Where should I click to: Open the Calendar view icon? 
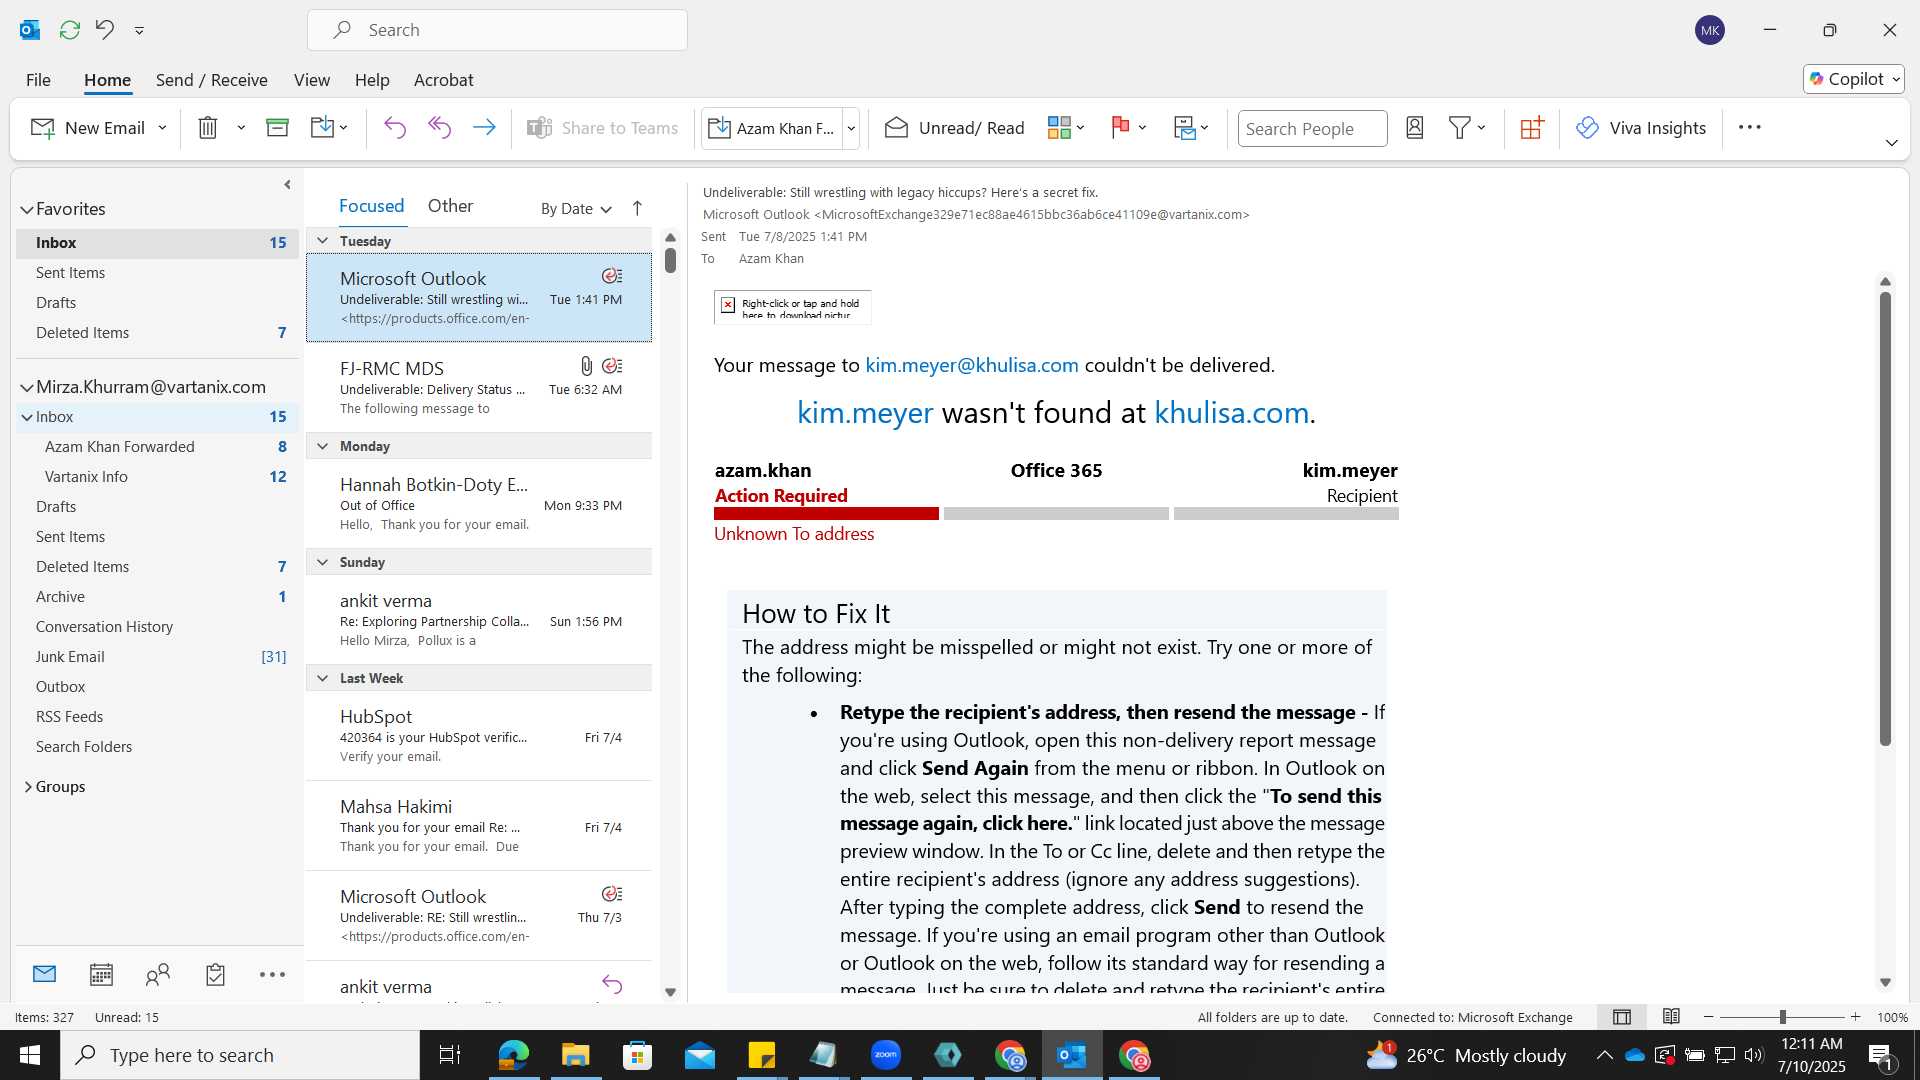click(101, 974)
